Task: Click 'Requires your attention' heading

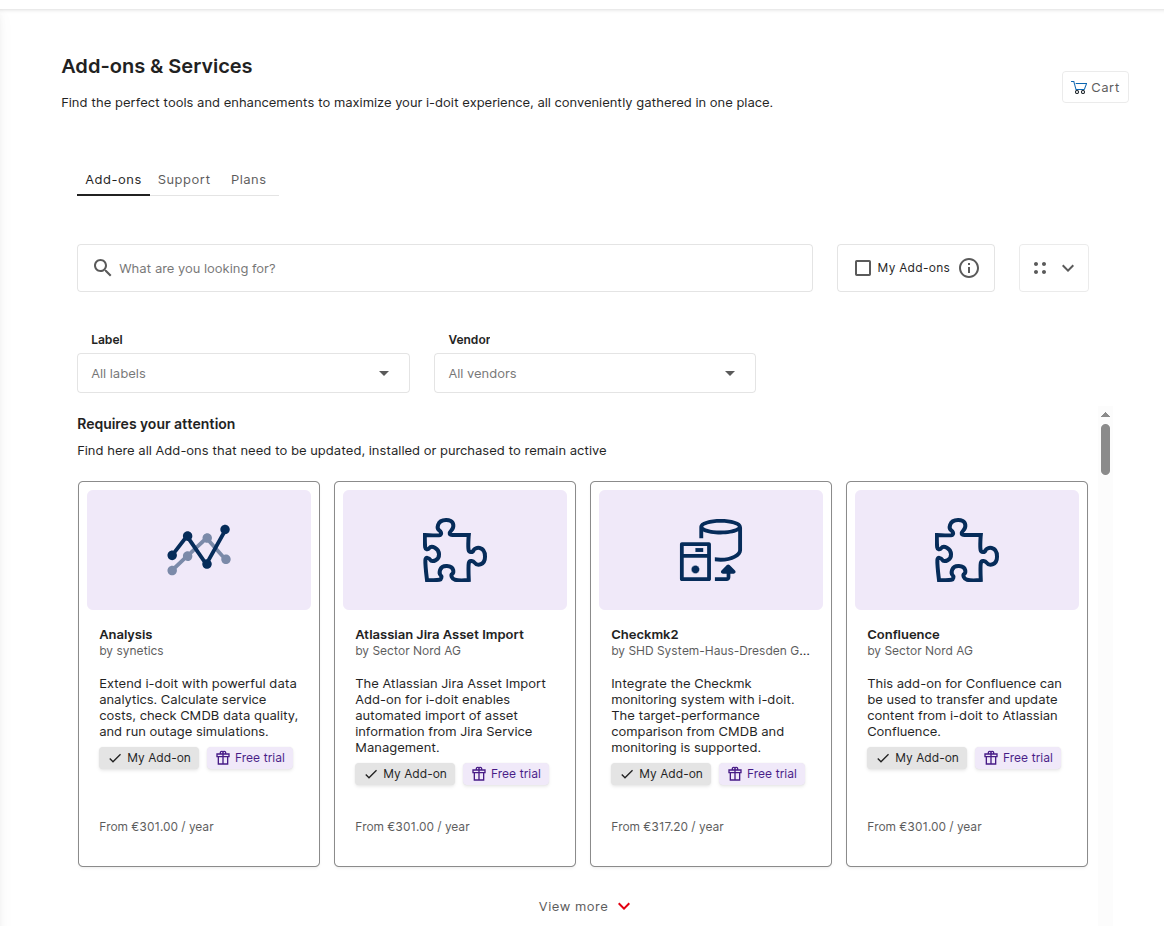Action: (156, 424)
